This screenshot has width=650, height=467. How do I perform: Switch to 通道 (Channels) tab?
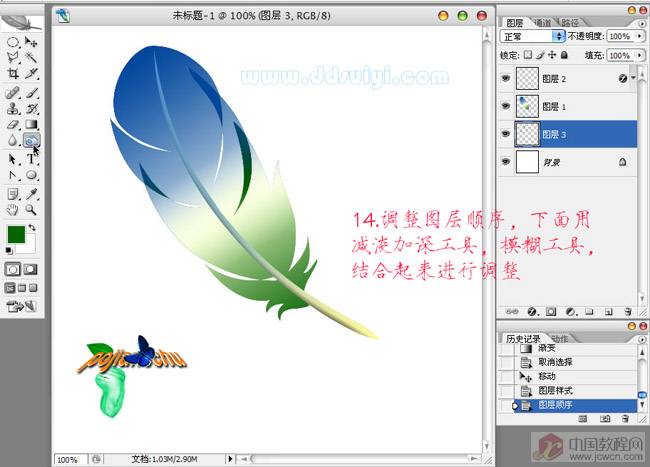[x=543, y=23]
